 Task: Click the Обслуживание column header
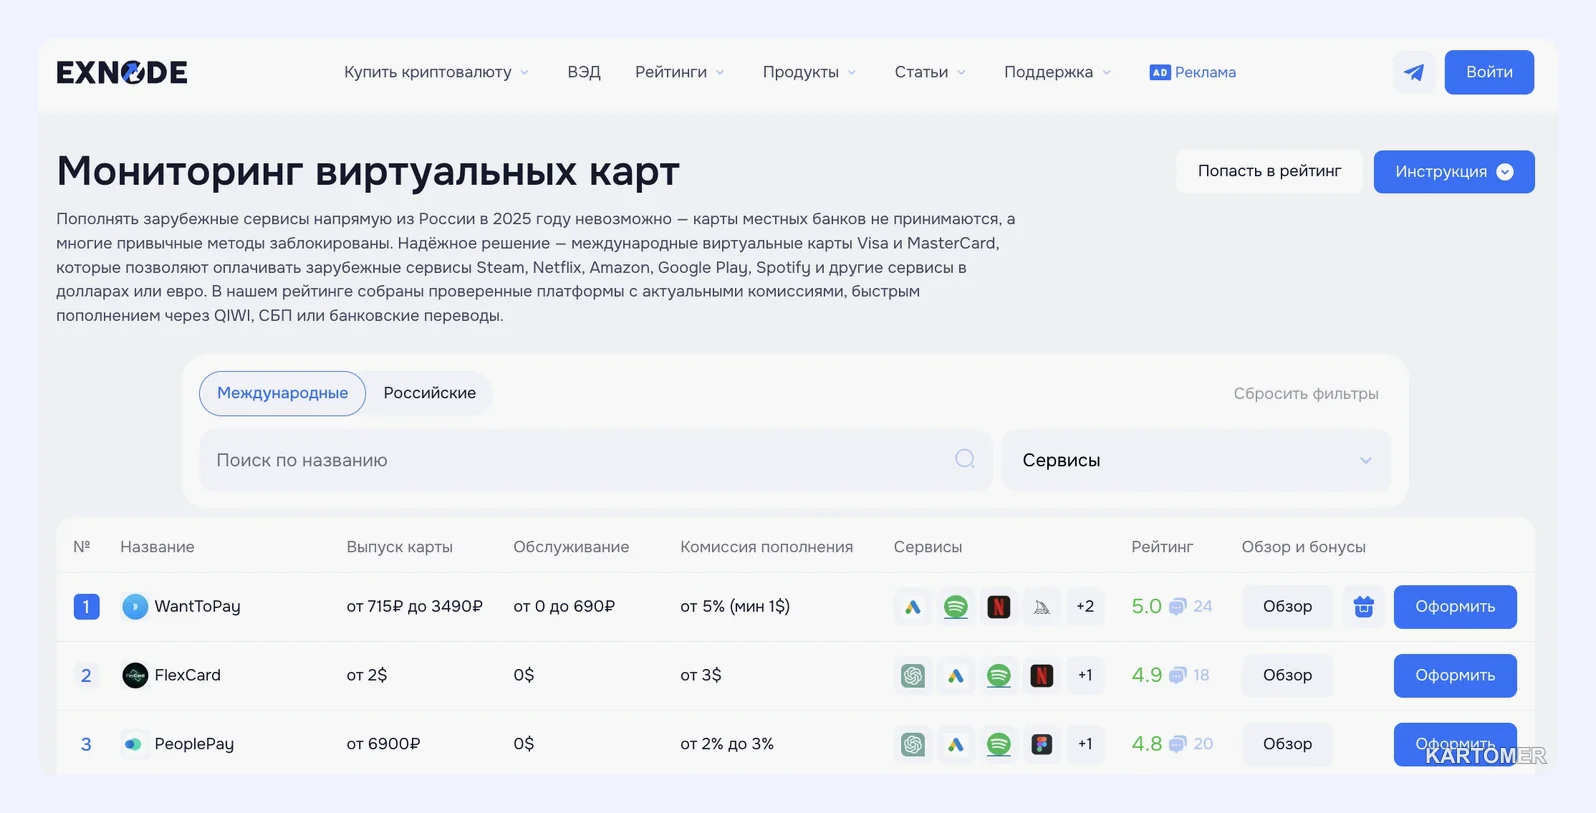point(571,547)
